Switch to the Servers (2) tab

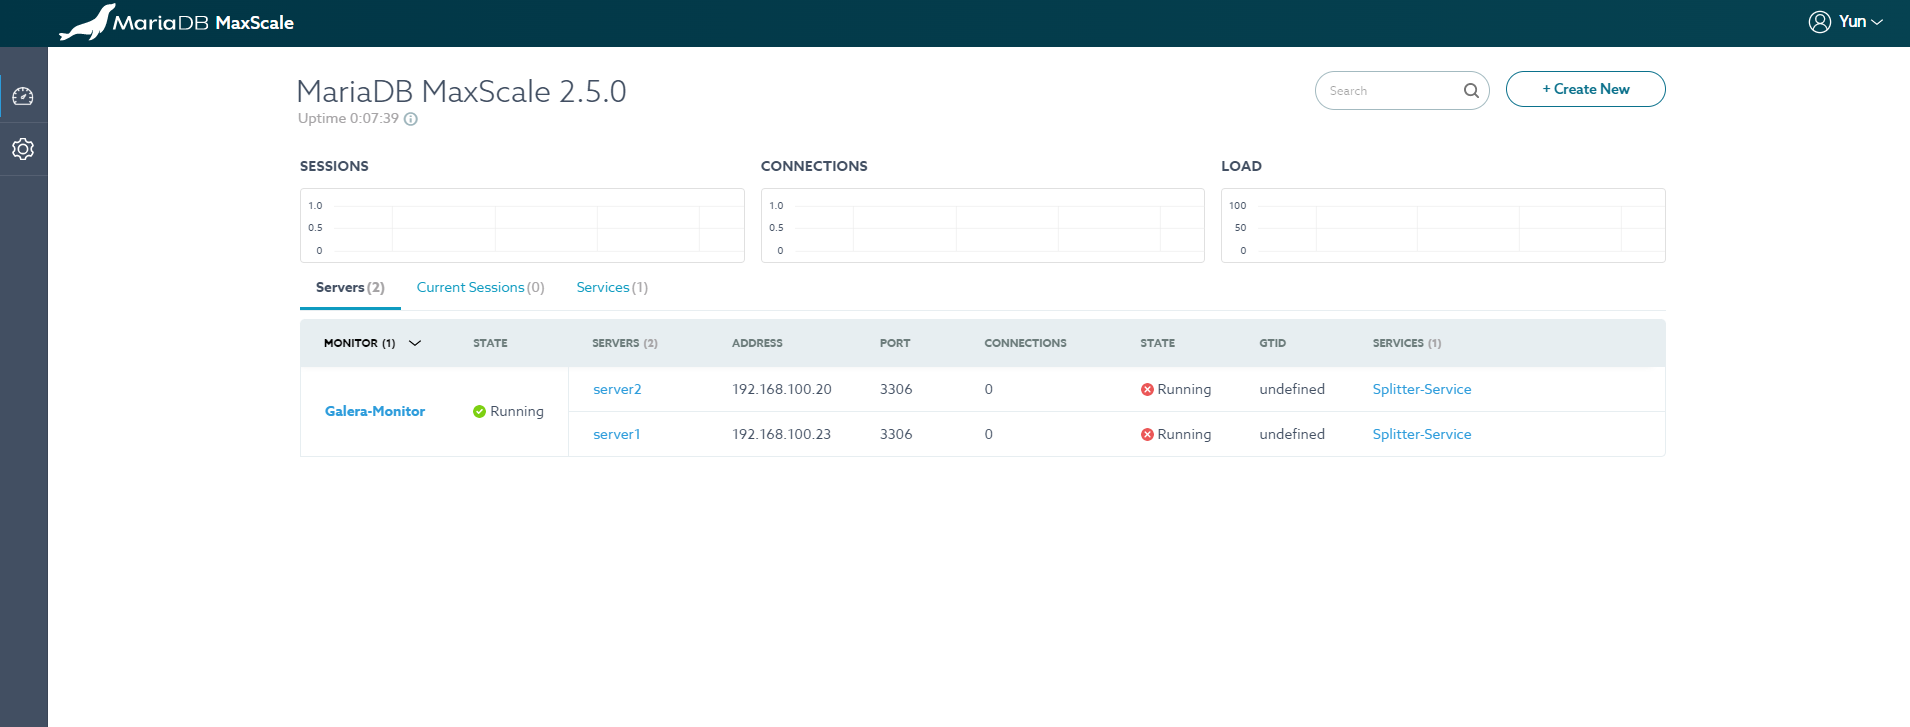[x=350, y=287]
